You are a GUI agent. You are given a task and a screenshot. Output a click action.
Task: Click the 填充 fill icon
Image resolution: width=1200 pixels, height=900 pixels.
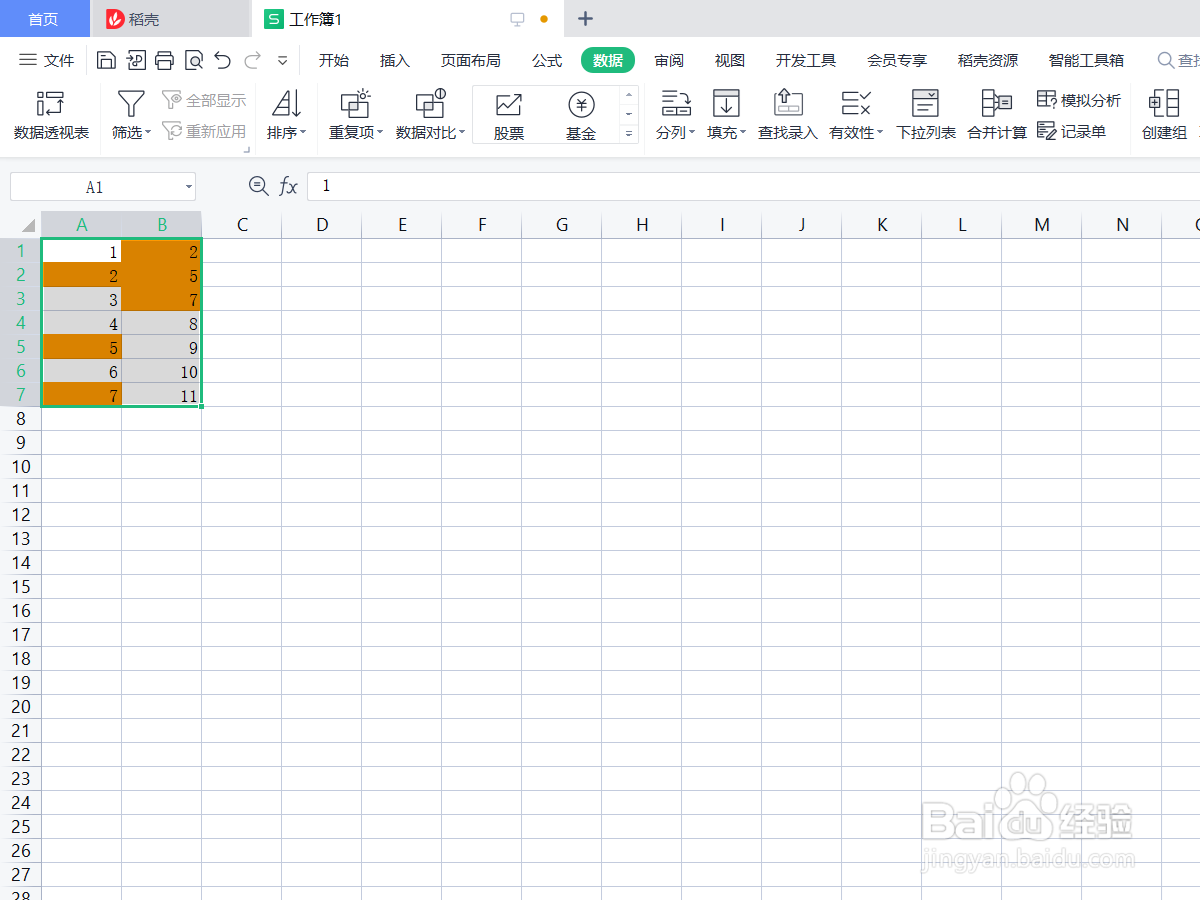[x=726, y=103]
